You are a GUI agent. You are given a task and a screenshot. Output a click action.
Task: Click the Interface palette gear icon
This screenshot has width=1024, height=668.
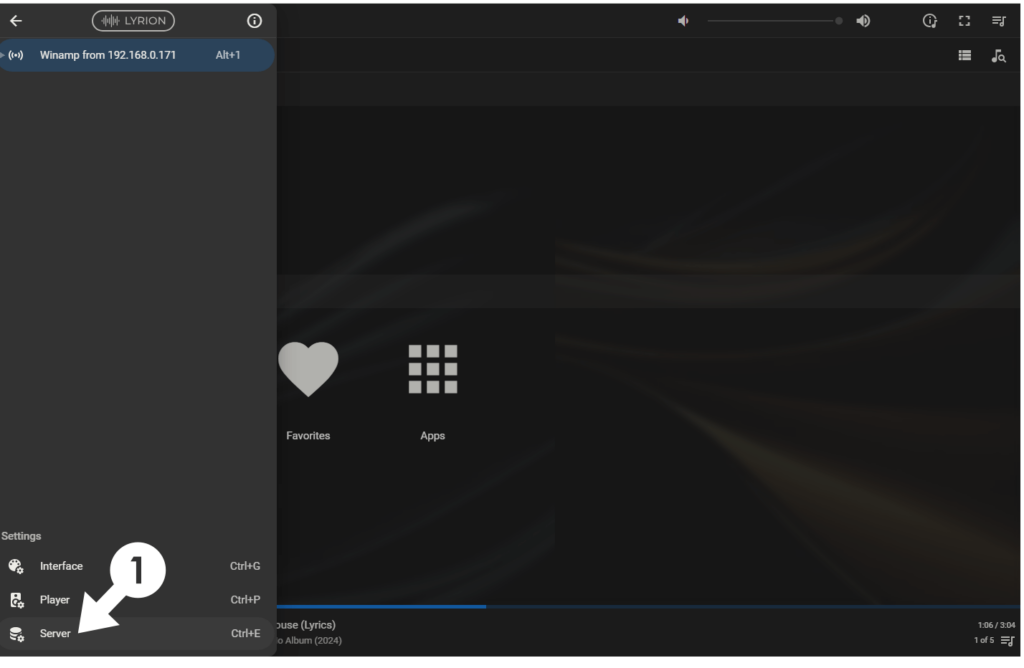coord(16,566)
